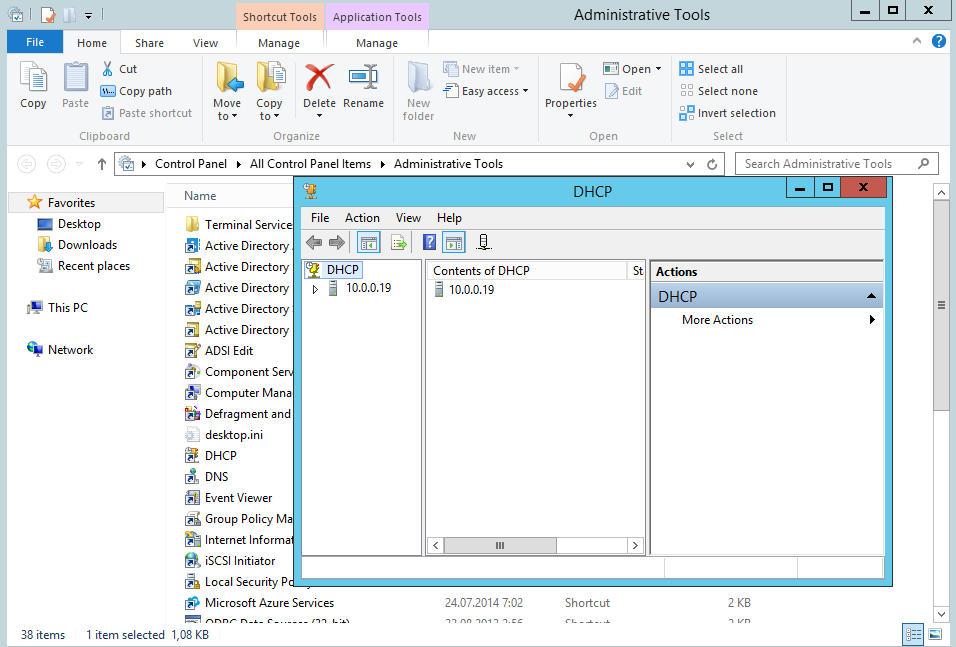This screenshot has height=647, width=956.
Task: Click horizontal scrollbar right arrow in DHCP
Action: click(x=635, y=545)
